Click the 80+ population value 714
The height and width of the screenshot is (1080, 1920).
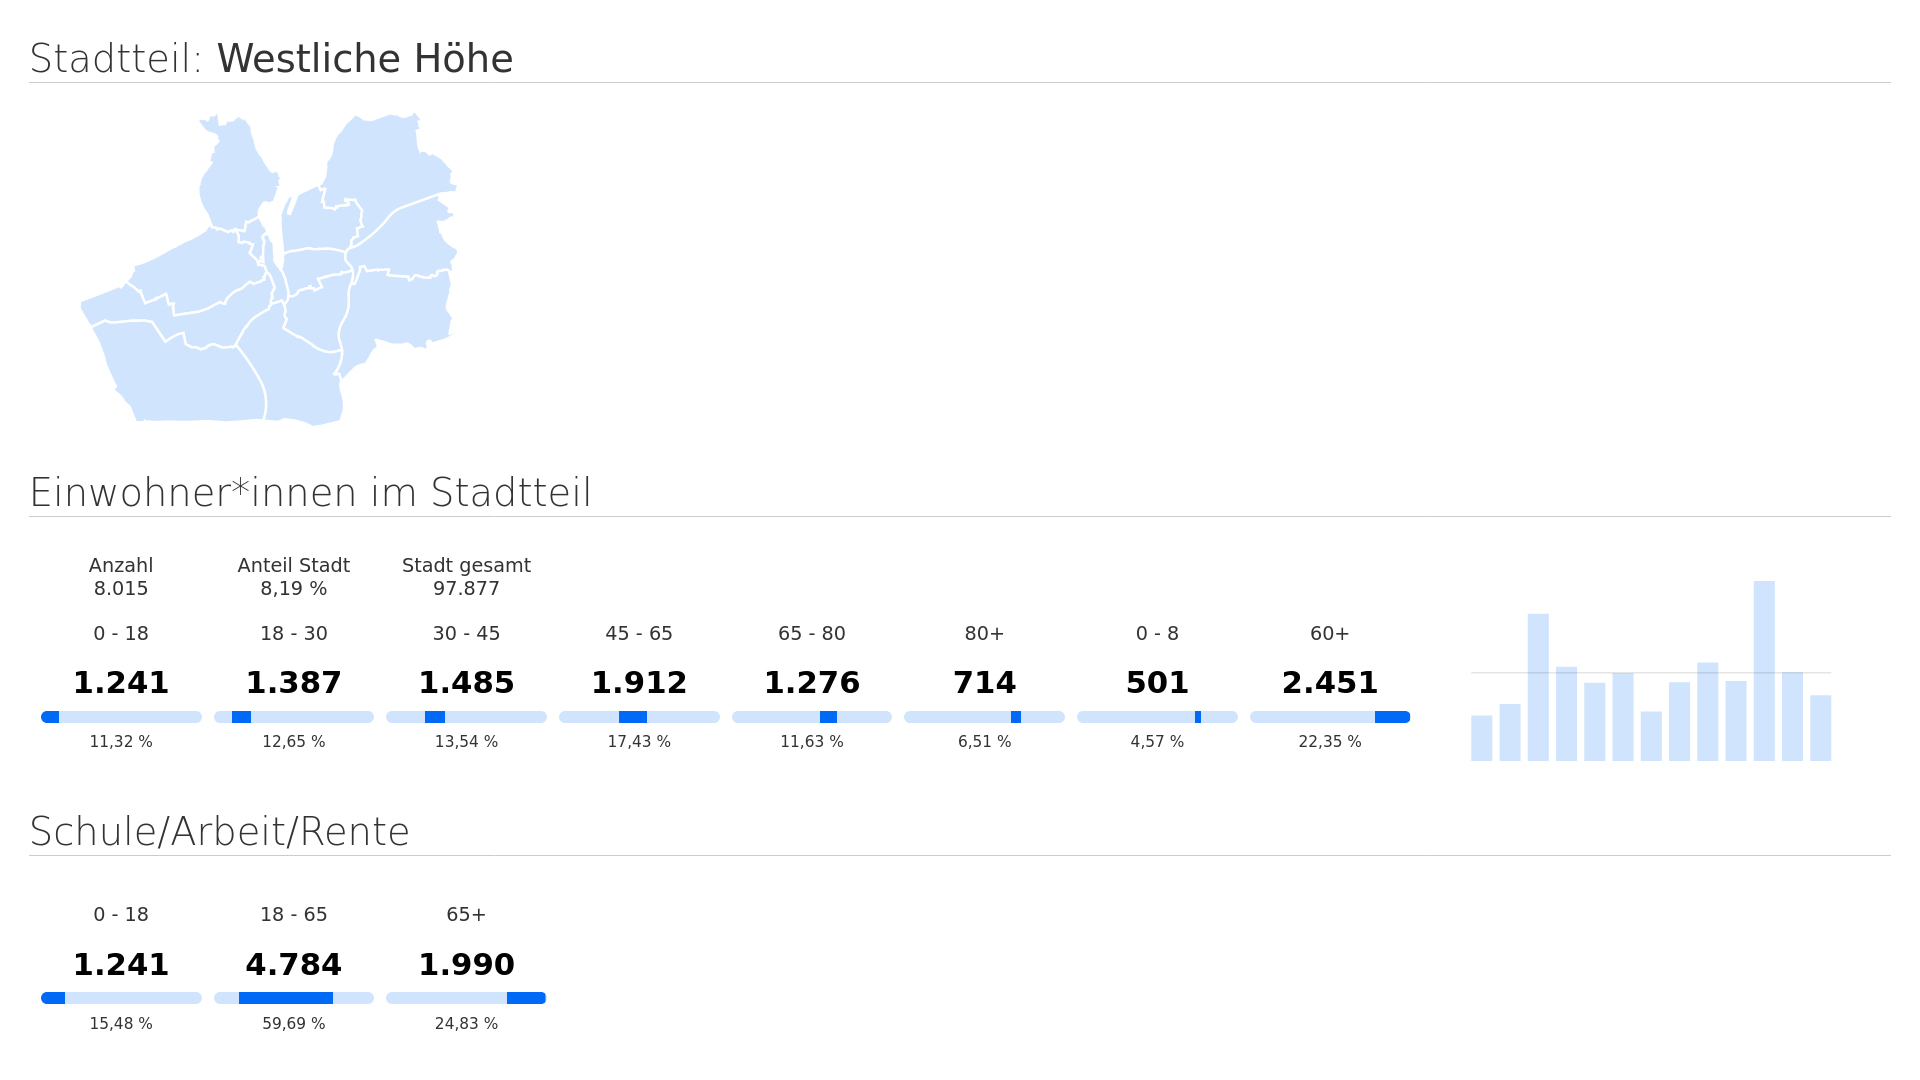984,683
